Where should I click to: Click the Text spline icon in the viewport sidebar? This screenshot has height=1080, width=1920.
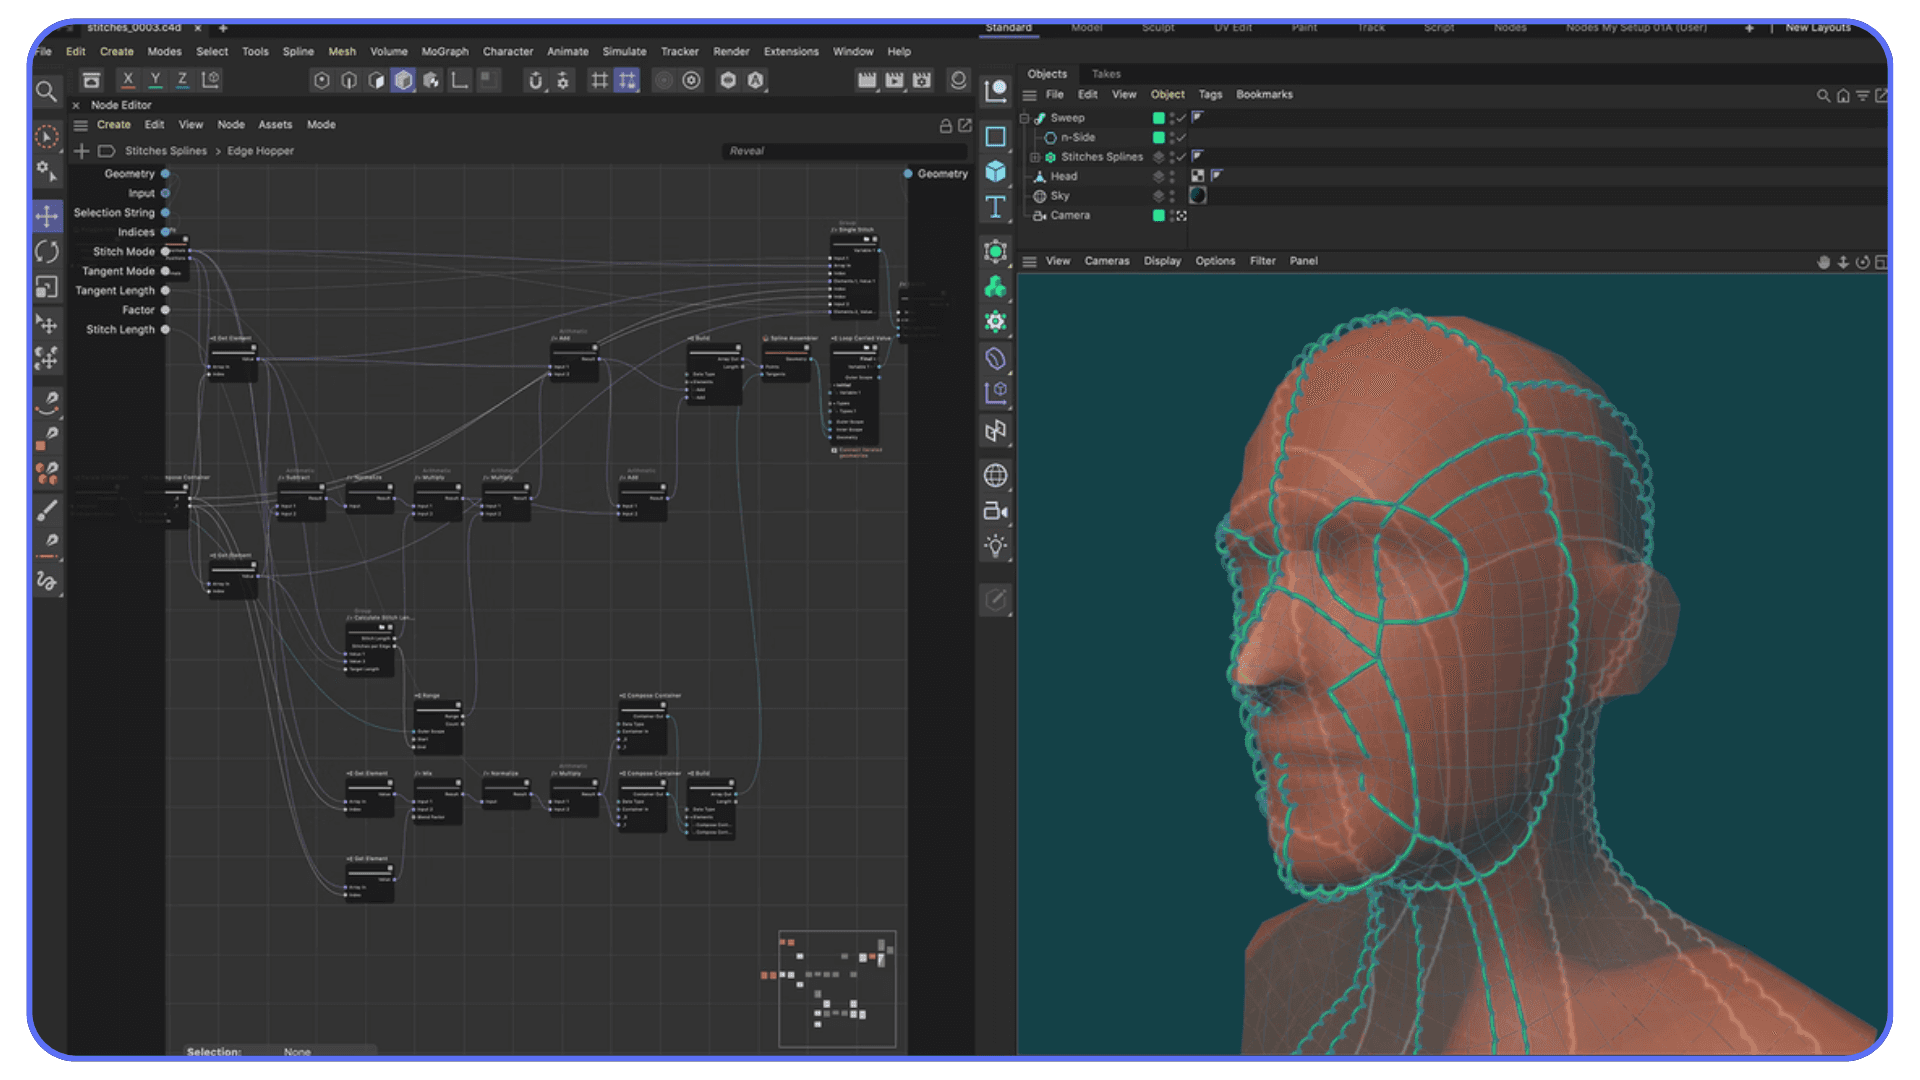tap(996, 208)
